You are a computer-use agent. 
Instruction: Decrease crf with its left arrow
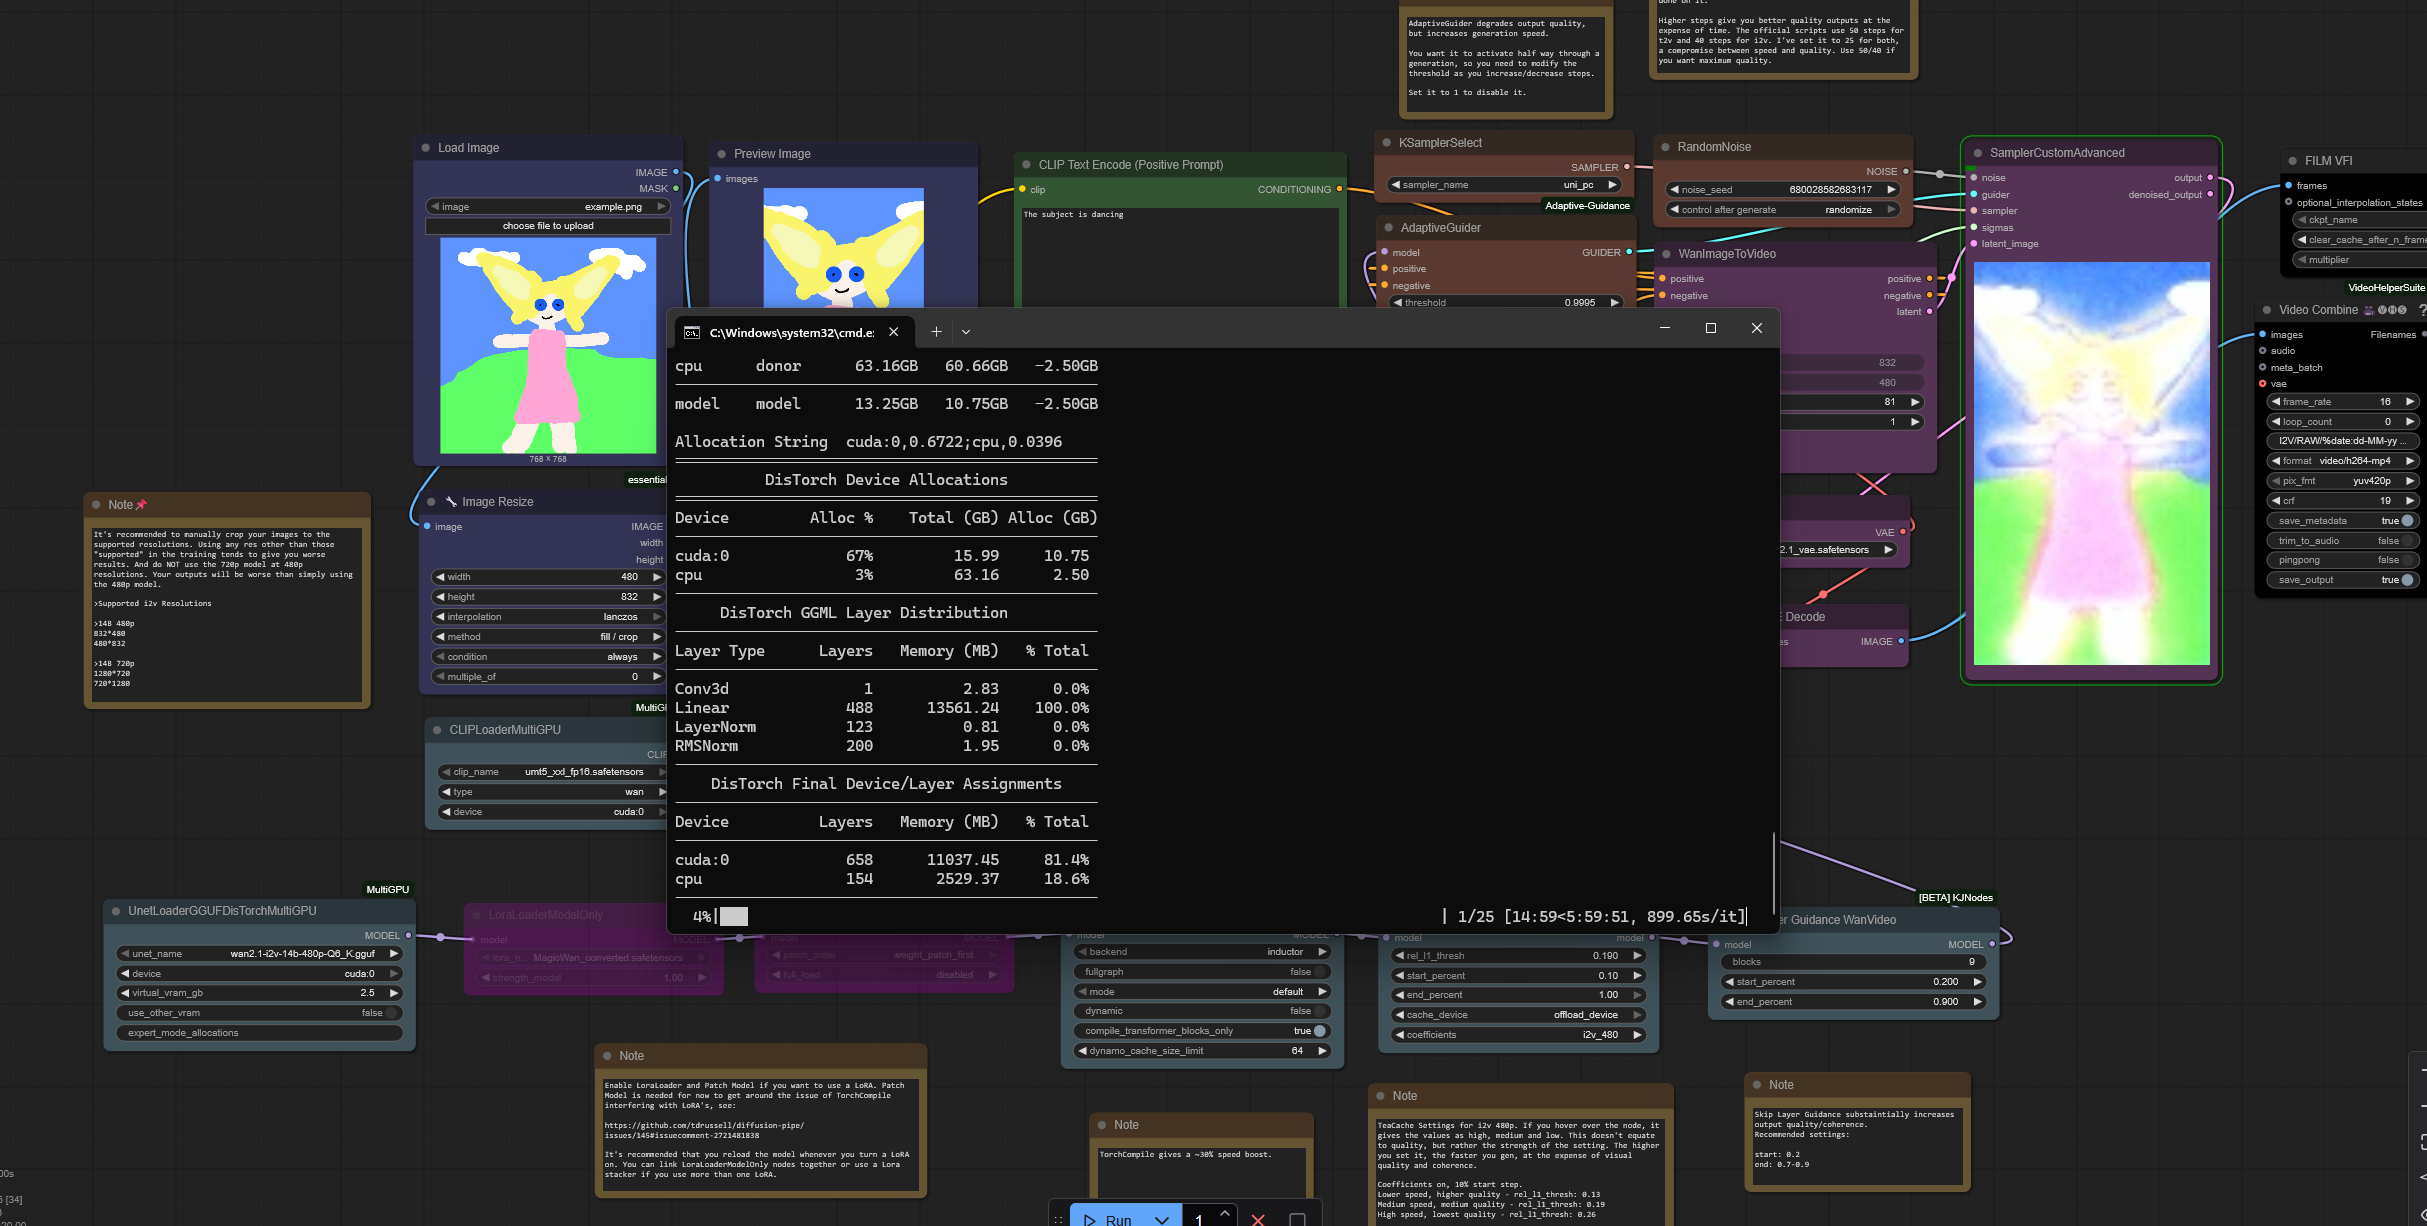pyautogui.click(x=2276, y=501)
